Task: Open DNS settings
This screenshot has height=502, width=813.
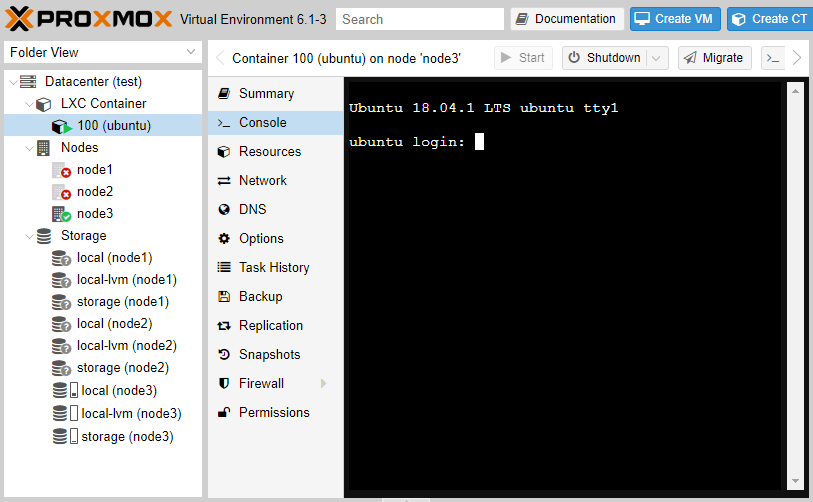Action: (252, 209)
